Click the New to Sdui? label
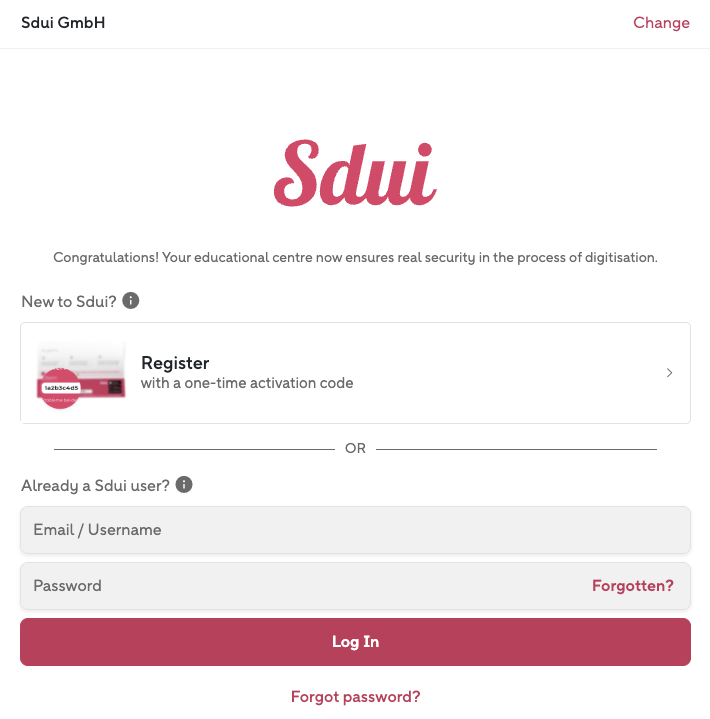The image size is (710, 719). tap(69, 301)
